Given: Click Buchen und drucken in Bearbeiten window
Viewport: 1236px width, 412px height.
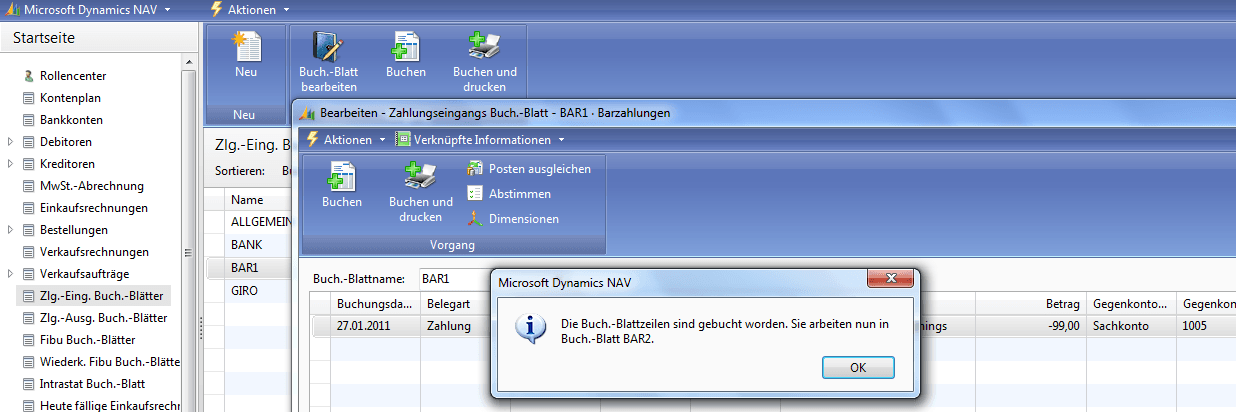Looking at the screenshot, I should click(420, 193).
